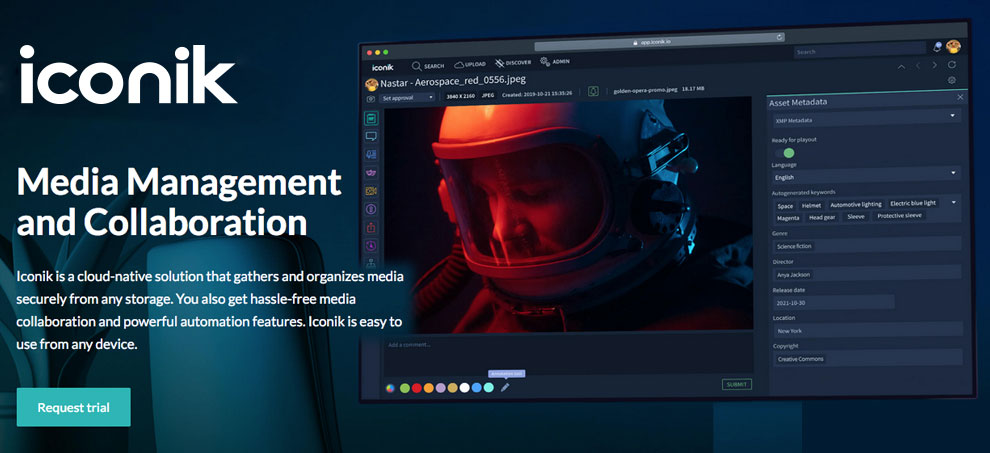Click the green lock icon beside the filename
Screen dimensions: 990x453
pos(593,91)
